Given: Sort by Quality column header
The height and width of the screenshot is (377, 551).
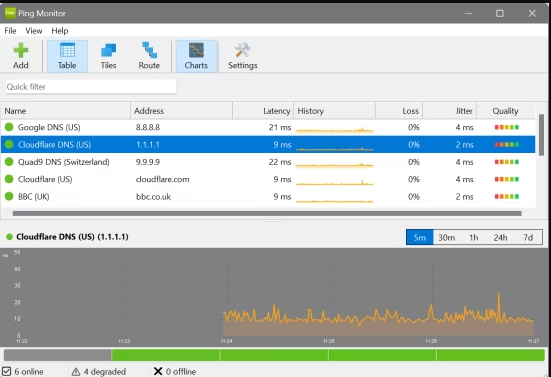Looking at the screenshot, I should coord(506,111).
